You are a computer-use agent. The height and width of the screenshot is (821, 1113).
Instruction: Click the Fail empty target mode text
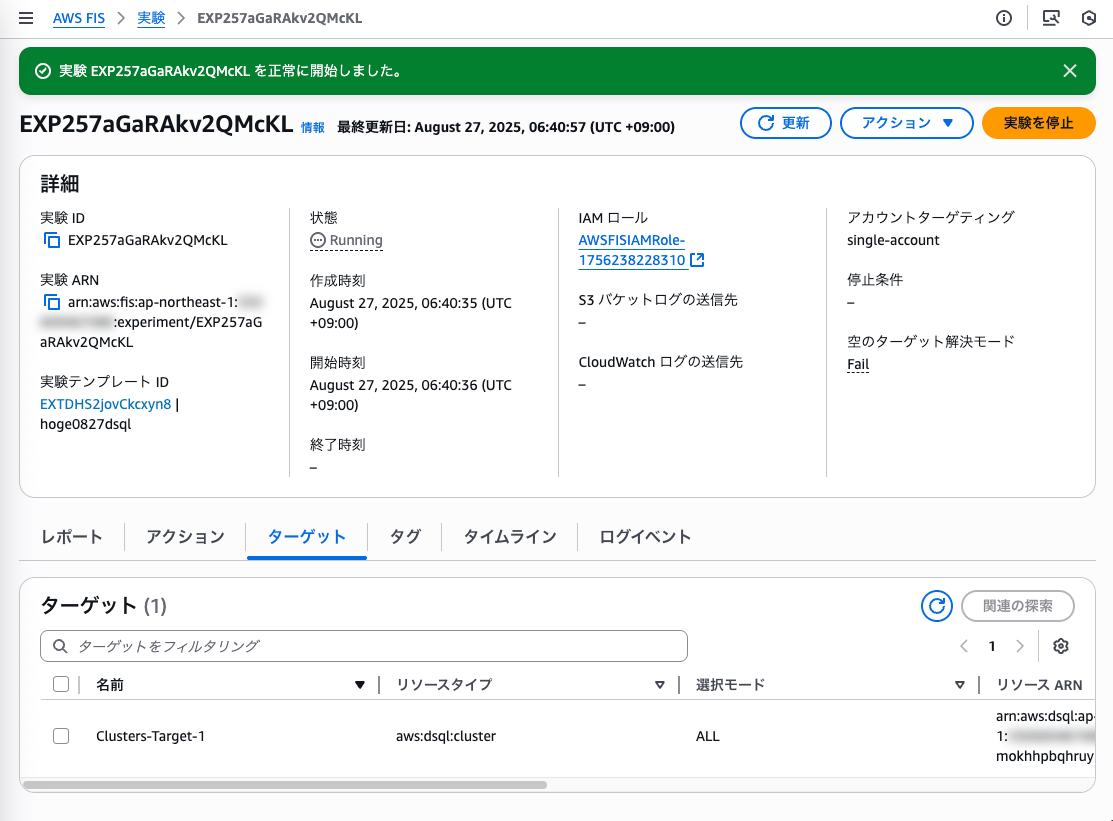coord(858,365)
